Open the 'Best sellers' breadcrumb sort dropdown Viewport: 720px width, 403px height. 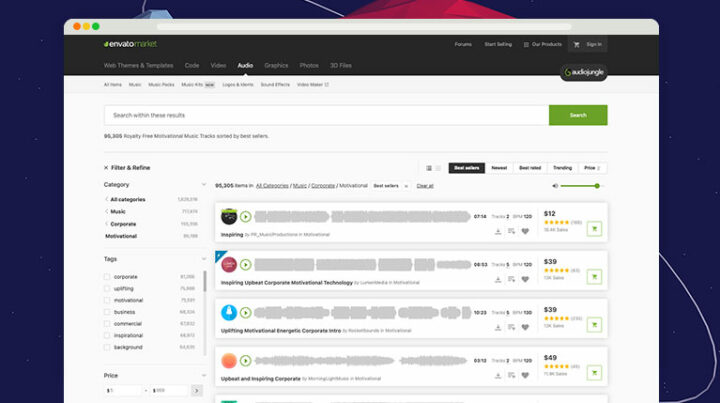388,186
